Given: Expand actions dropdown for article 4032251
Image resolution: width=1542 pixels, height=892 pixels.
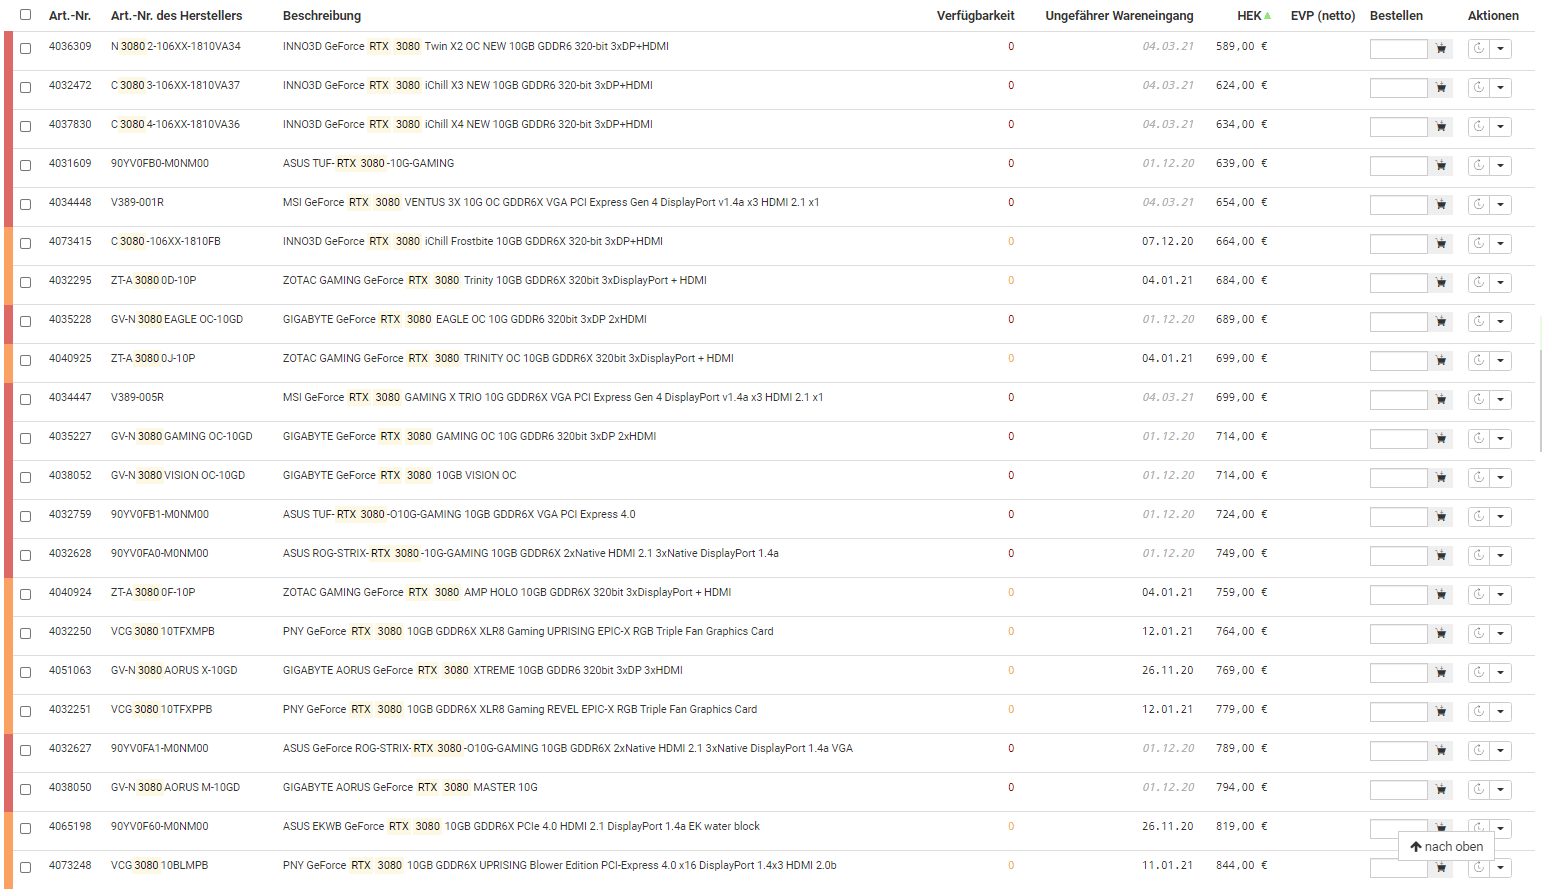Looking at the screenshot, I should tap(1501, 712).
